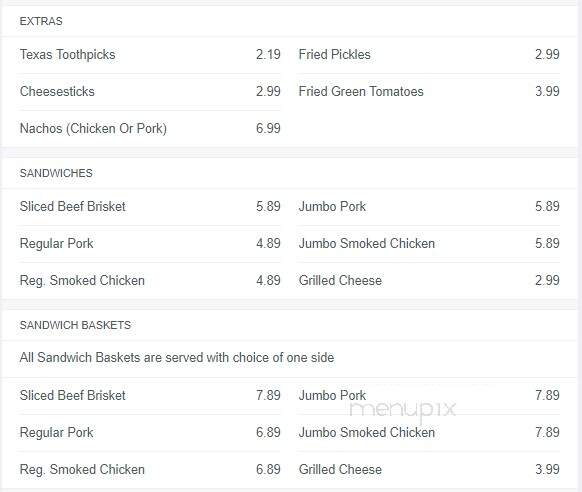This screenshot has height=492, width=582.
Task: Open the EXTRAS section header
Action: 41,21
